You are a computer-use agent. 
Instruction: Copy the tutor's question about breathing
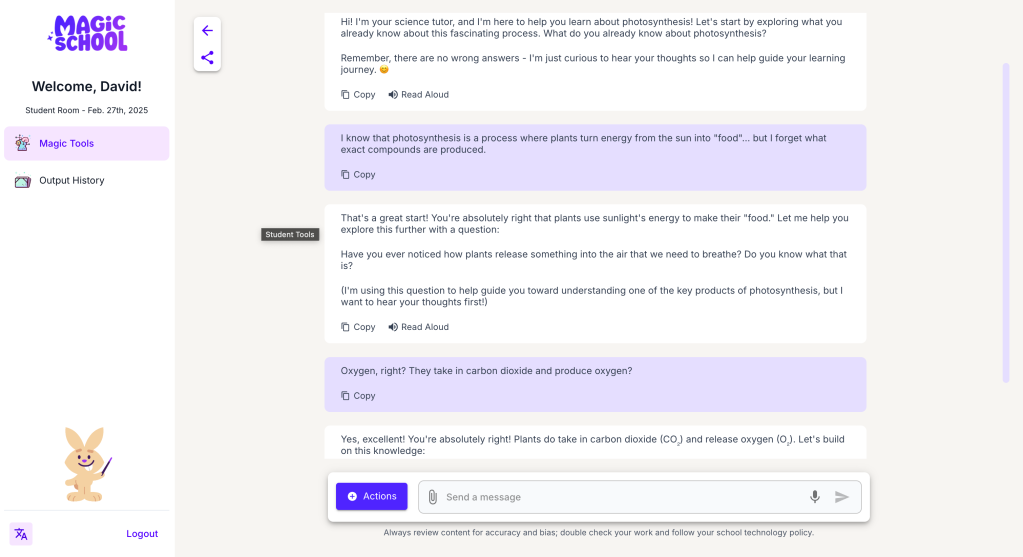click(x=358, y=327)
